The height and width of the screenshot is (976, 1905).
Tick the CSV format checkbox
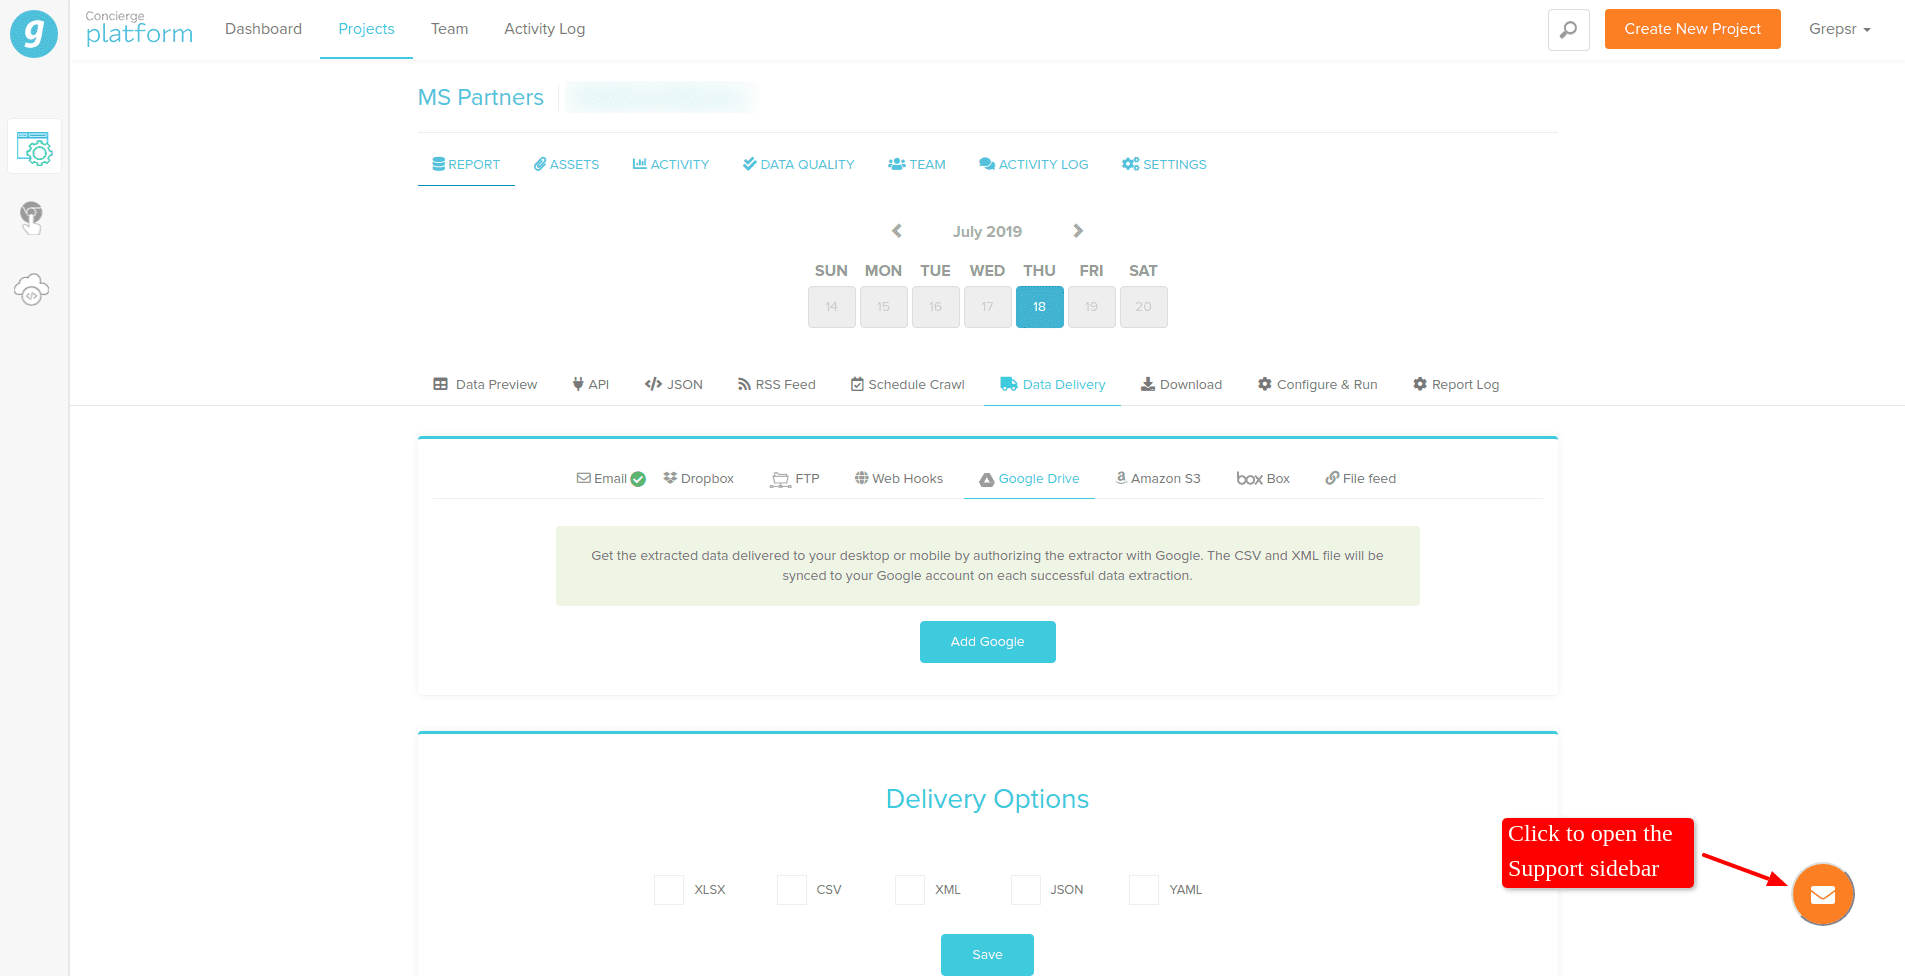pyautogui.click(x=792, y=890)
